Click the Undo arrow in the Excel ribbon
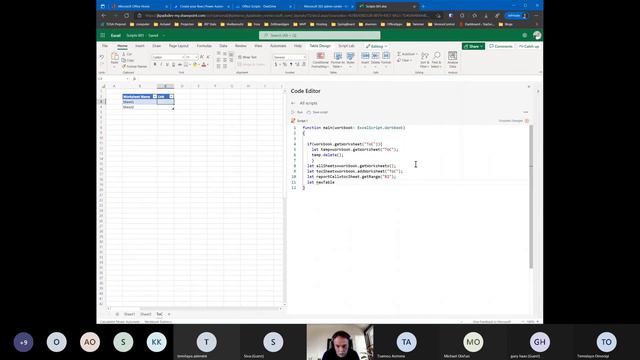640x360 pixels. coord(102,58)
